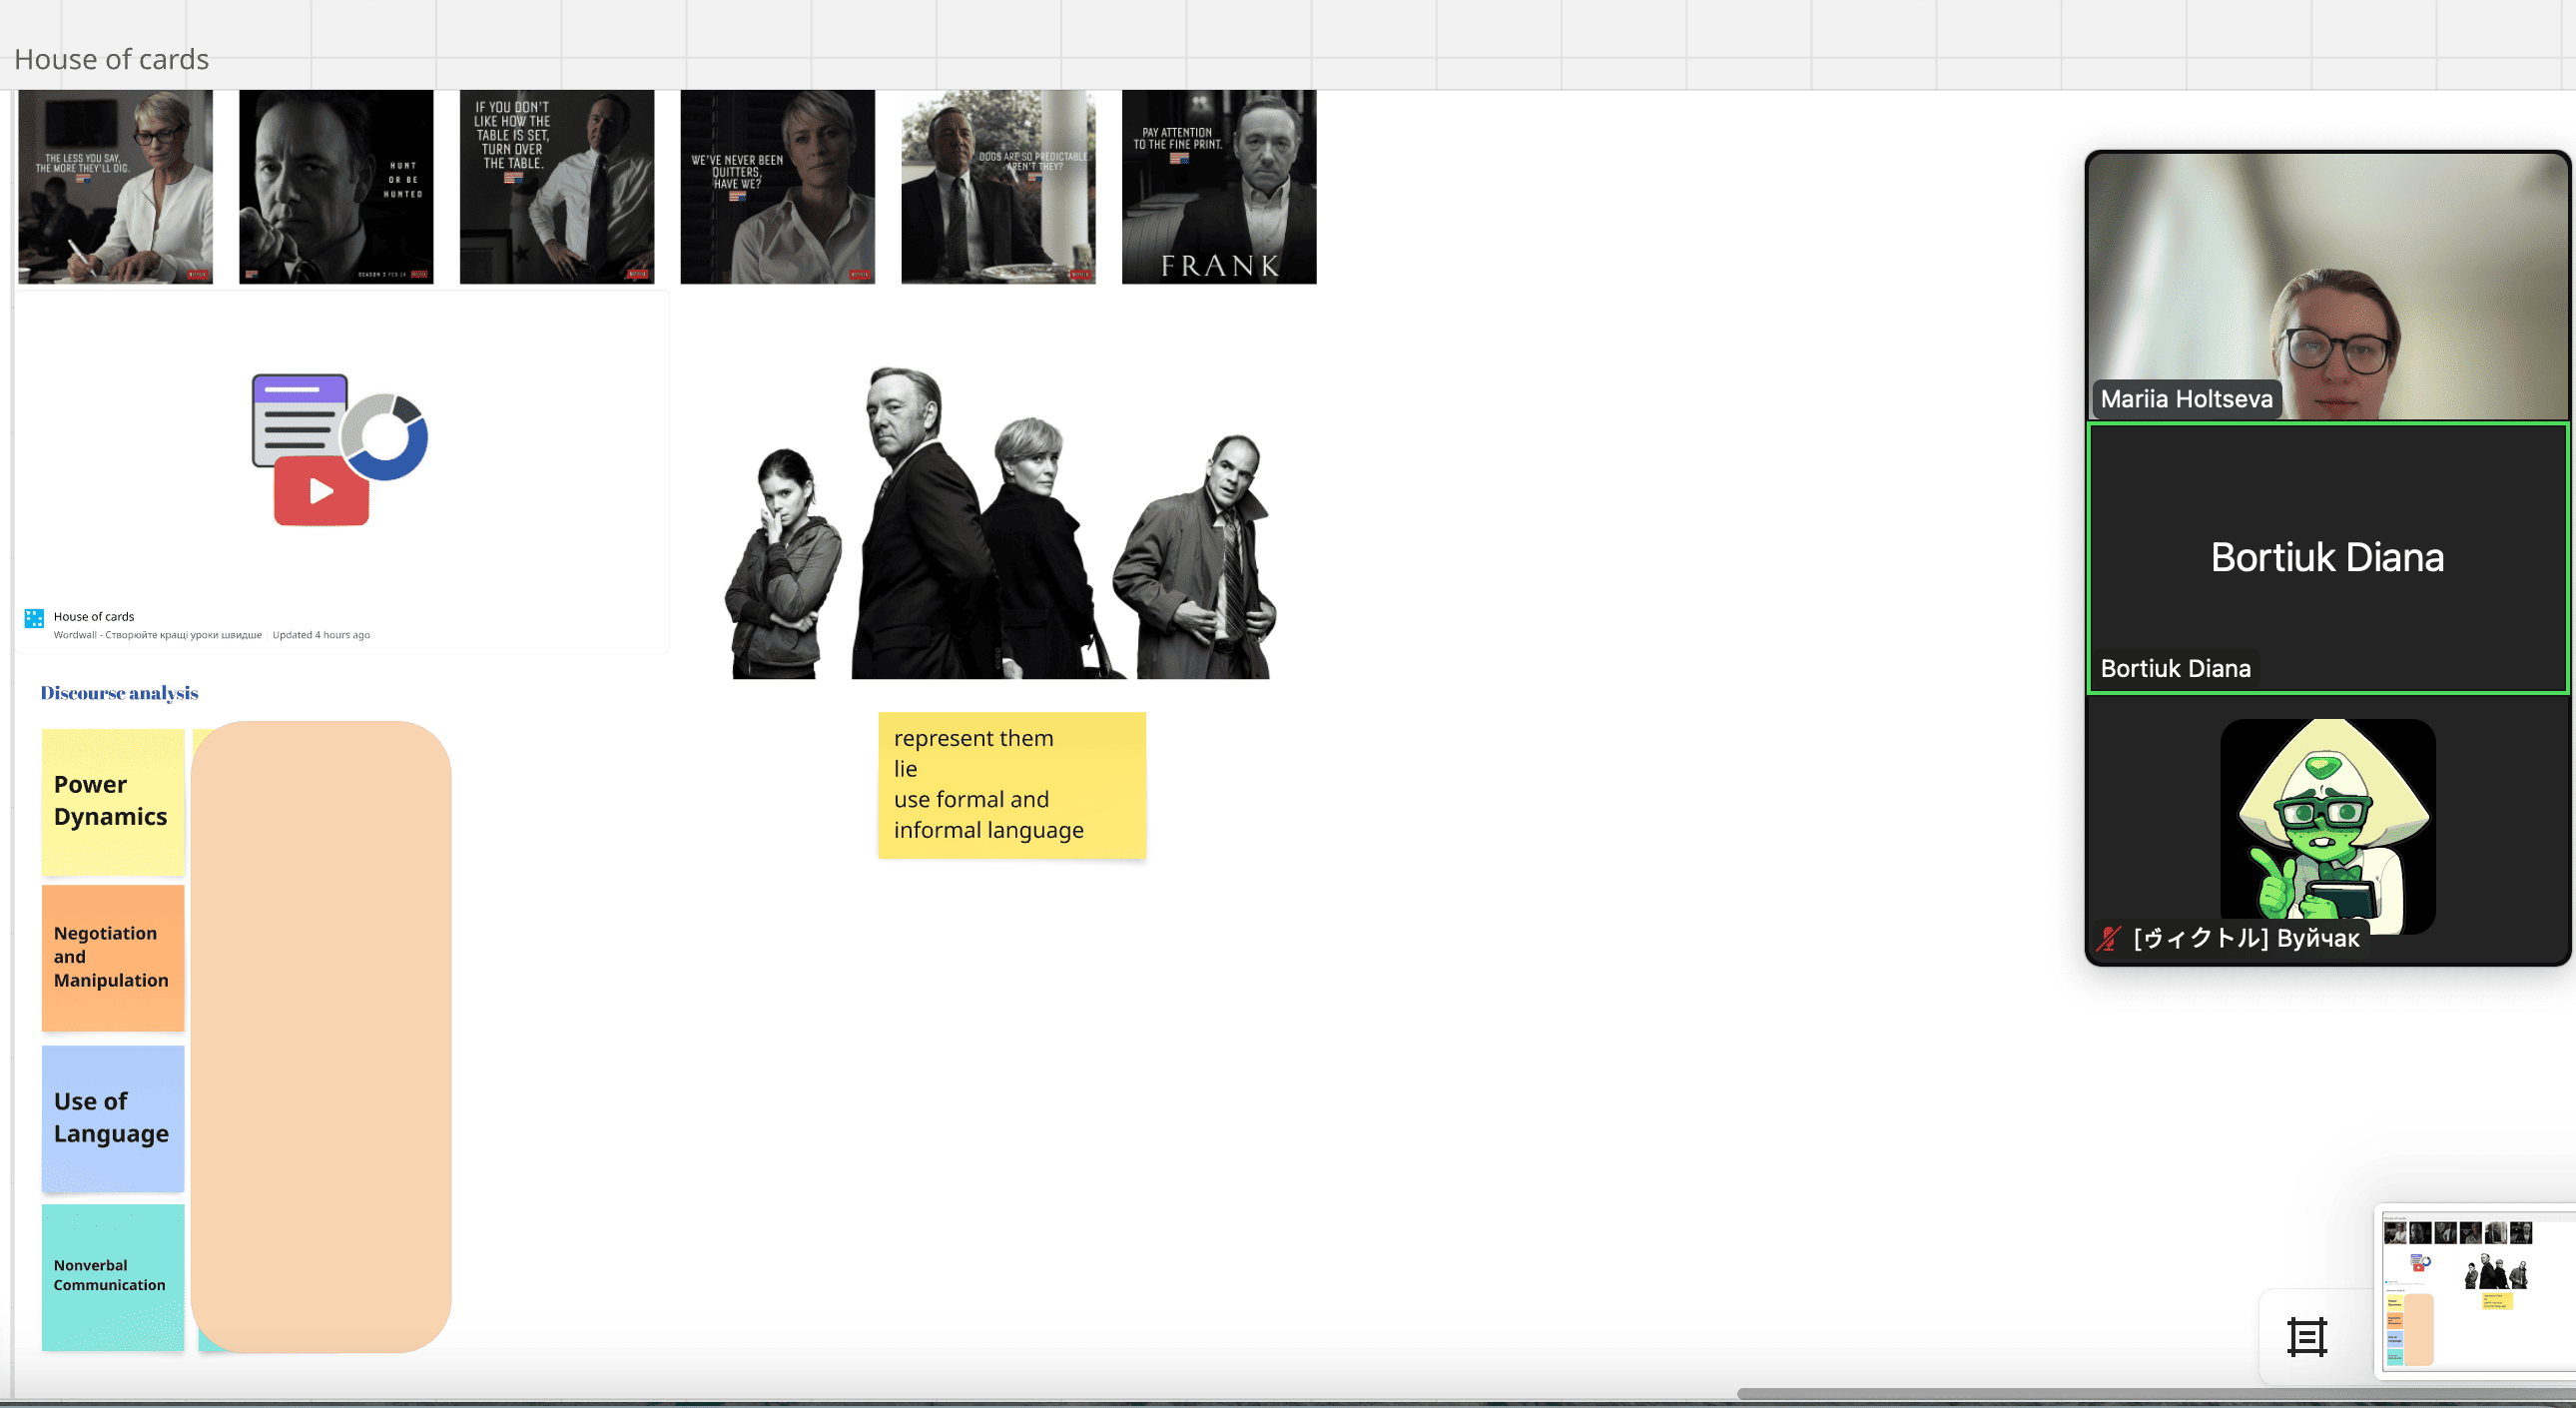Click the House of cards board title

111,60
